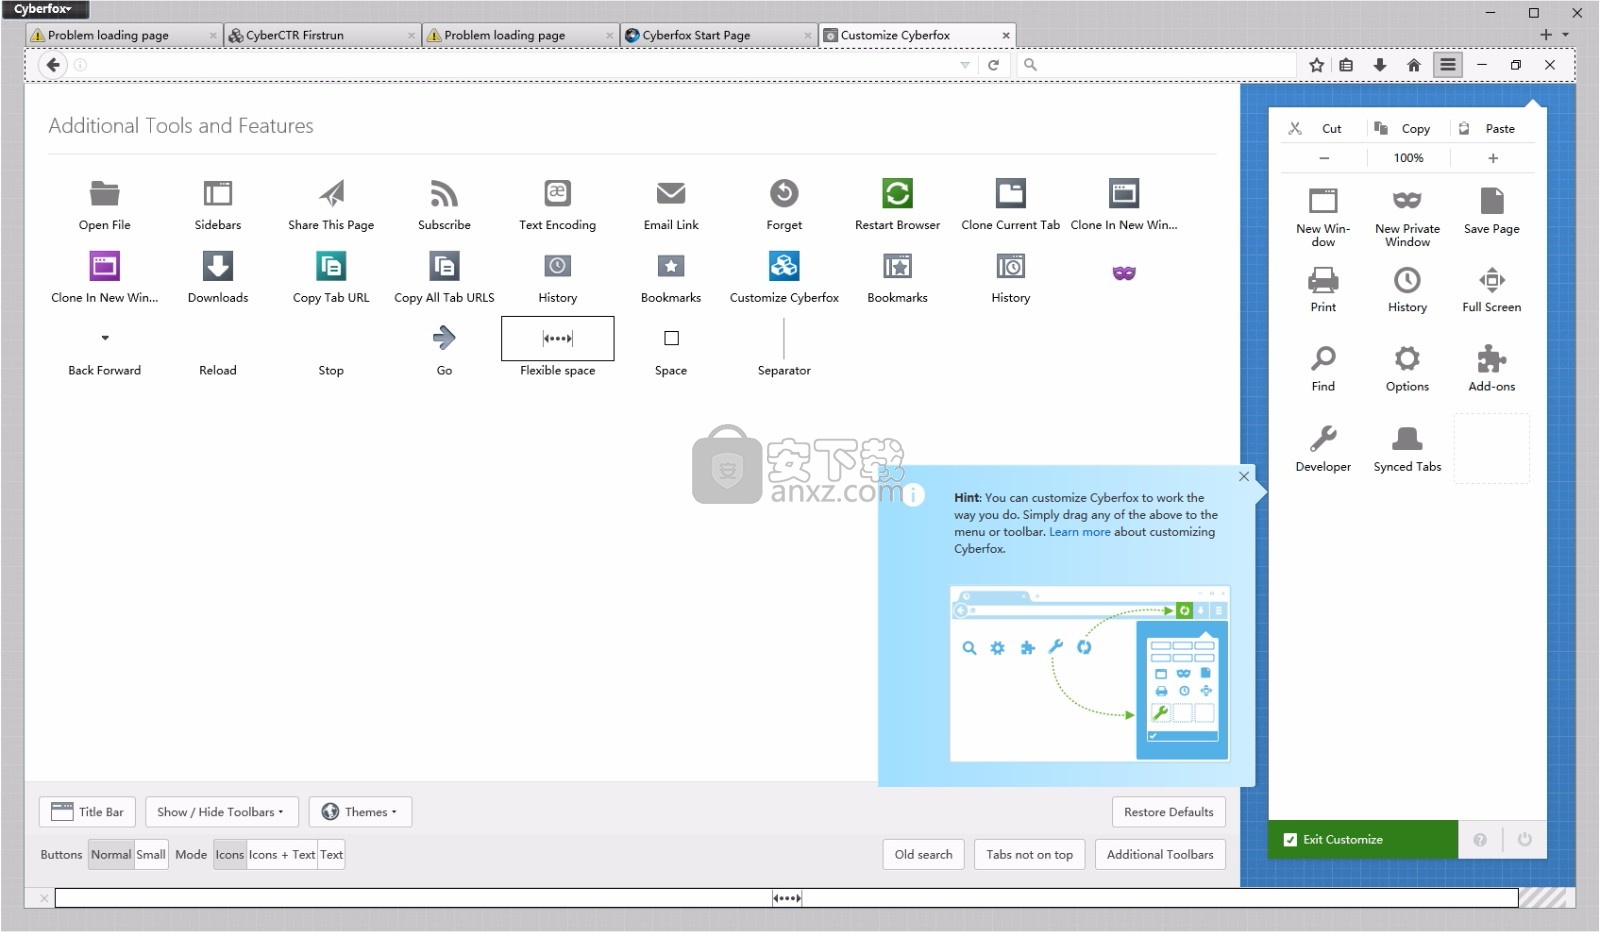The height and width of the screenshot is (932, 1600).
Task: Select Small button size
Action: pos(151,855)
